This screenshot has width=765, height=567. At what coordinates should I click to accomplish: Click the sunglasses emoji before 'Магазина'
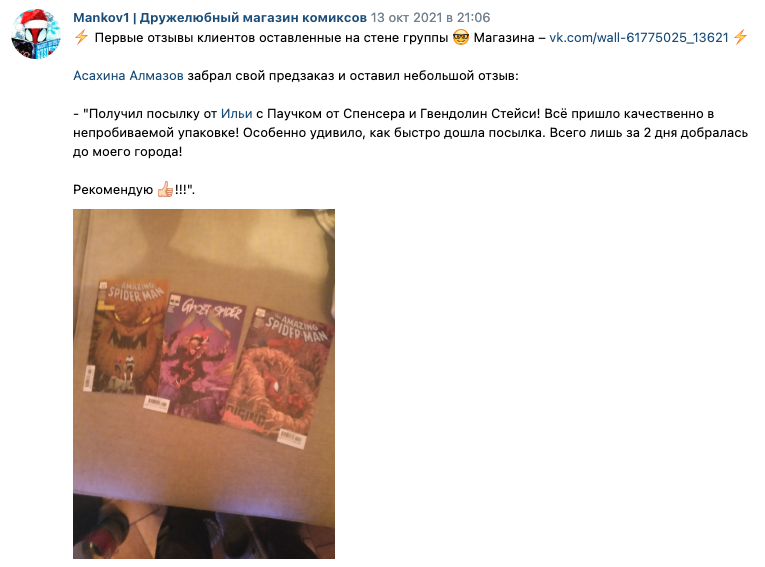point(461,38)
